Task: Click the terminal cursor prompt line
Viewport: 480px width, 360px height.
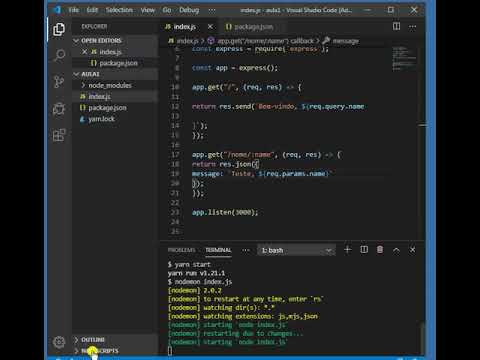Action: pos(170,351)
